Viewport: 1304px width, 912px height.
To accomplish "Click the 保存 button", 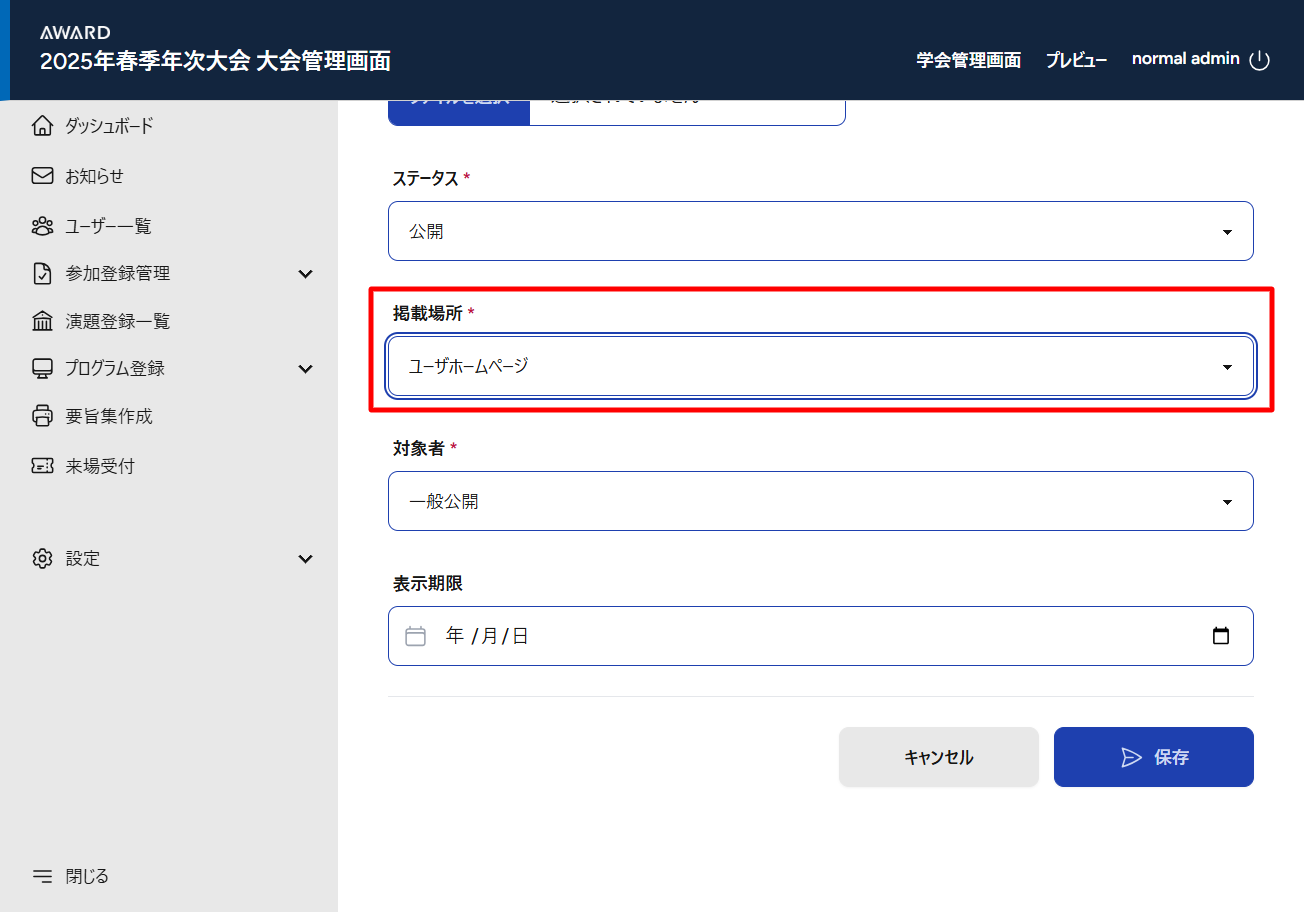I will [x=1153, y=757].
